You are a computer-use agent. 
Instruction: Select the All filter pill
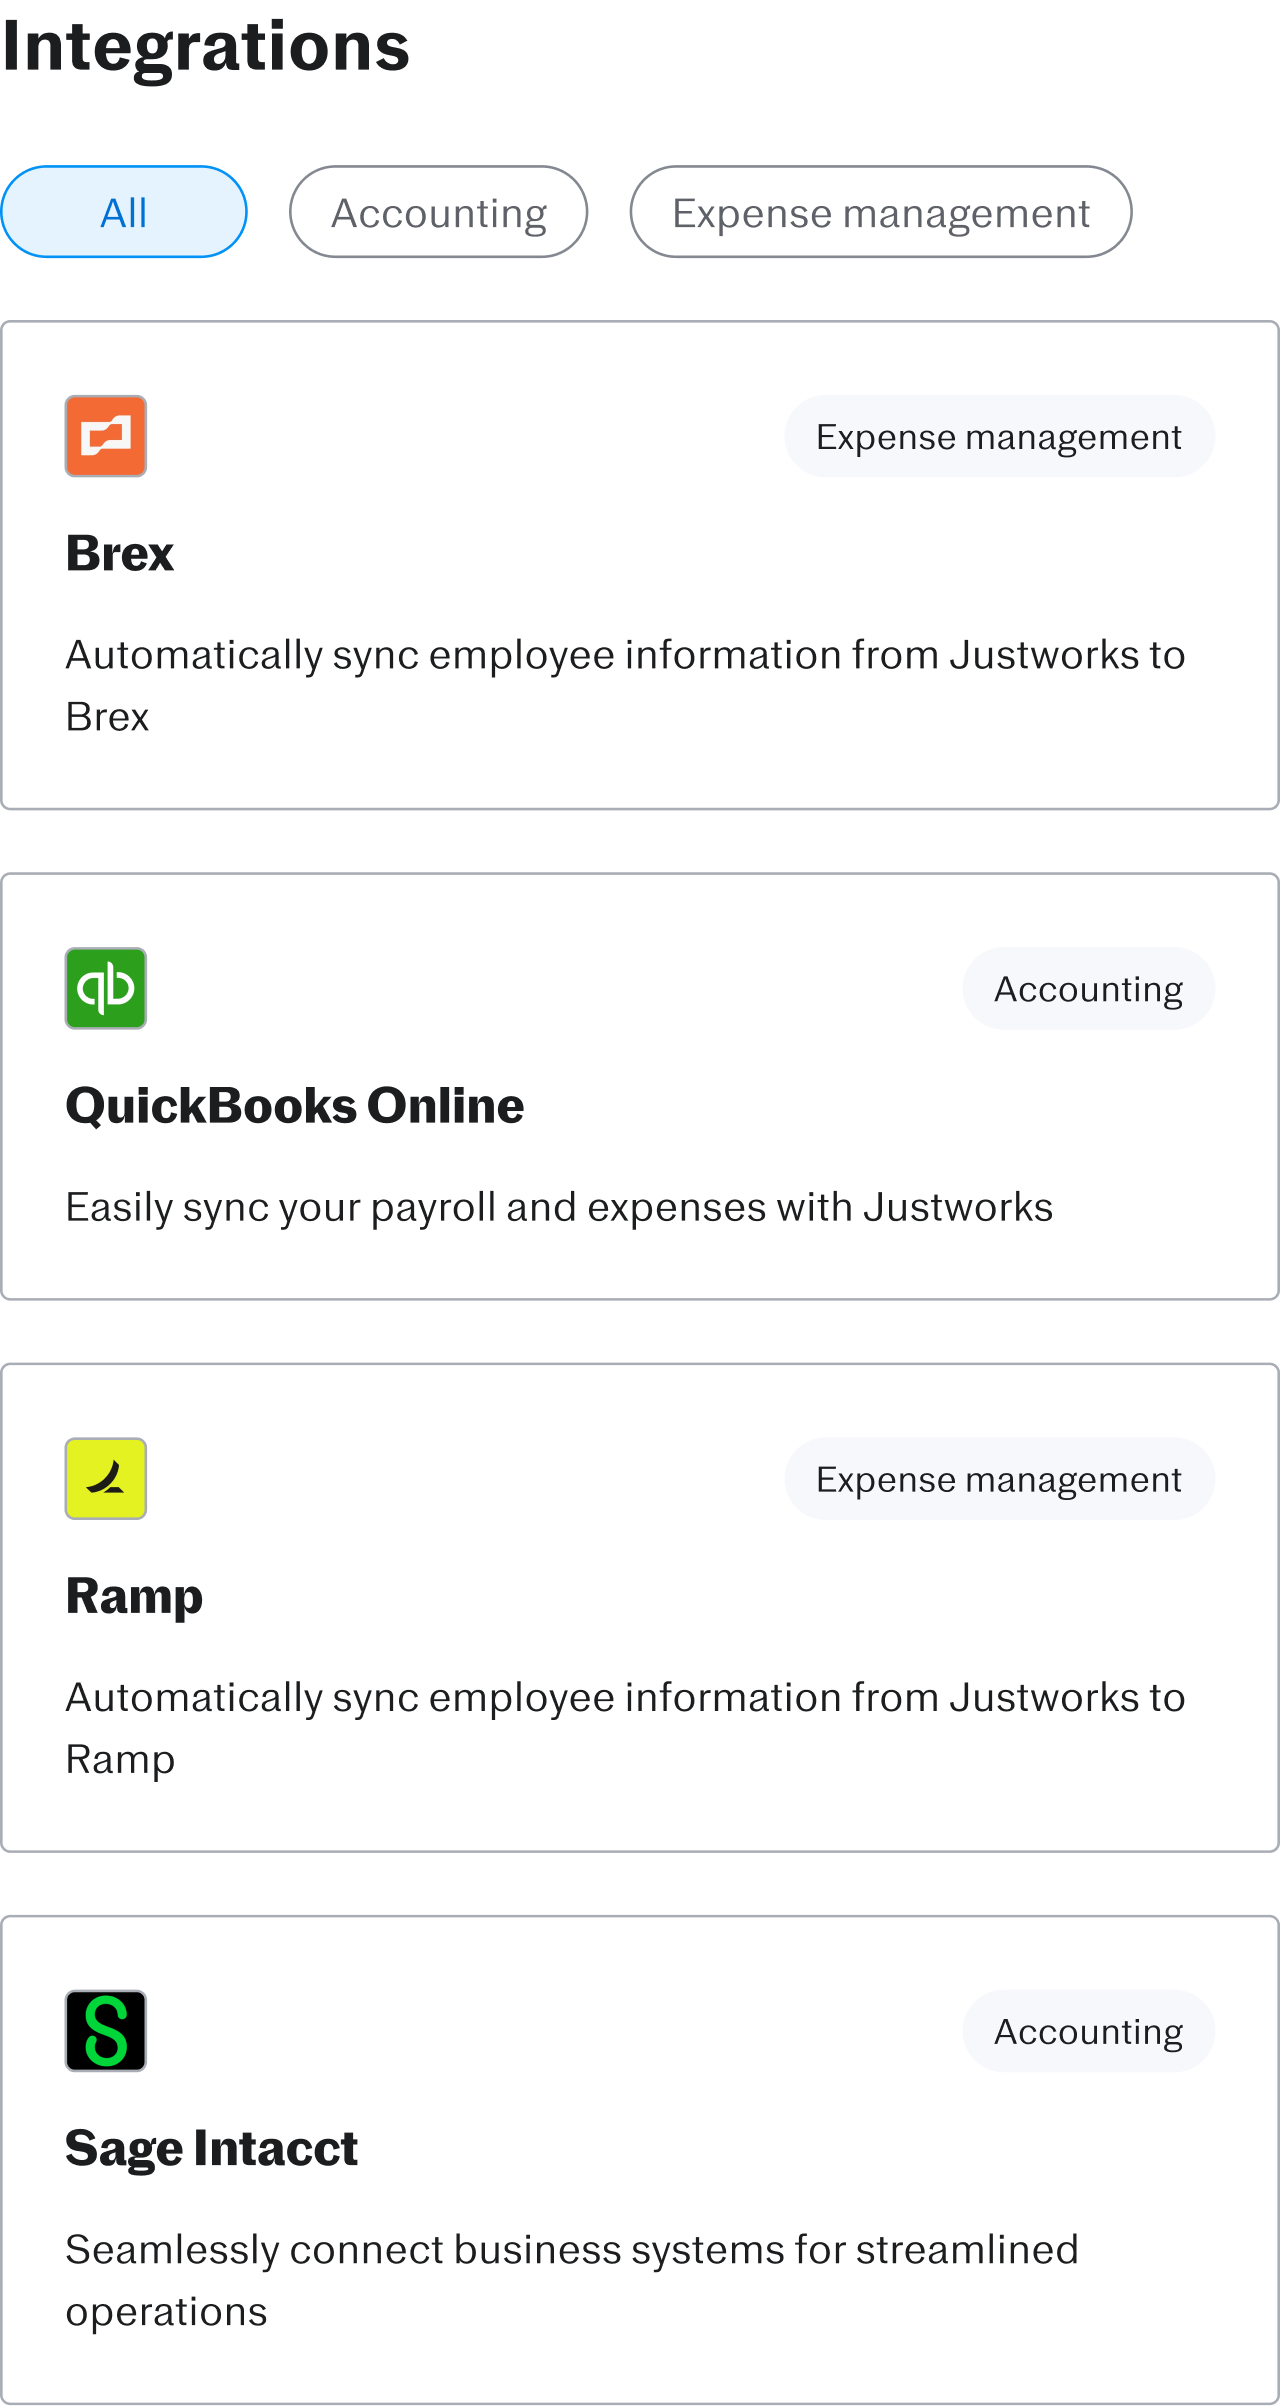coord(124,211)
